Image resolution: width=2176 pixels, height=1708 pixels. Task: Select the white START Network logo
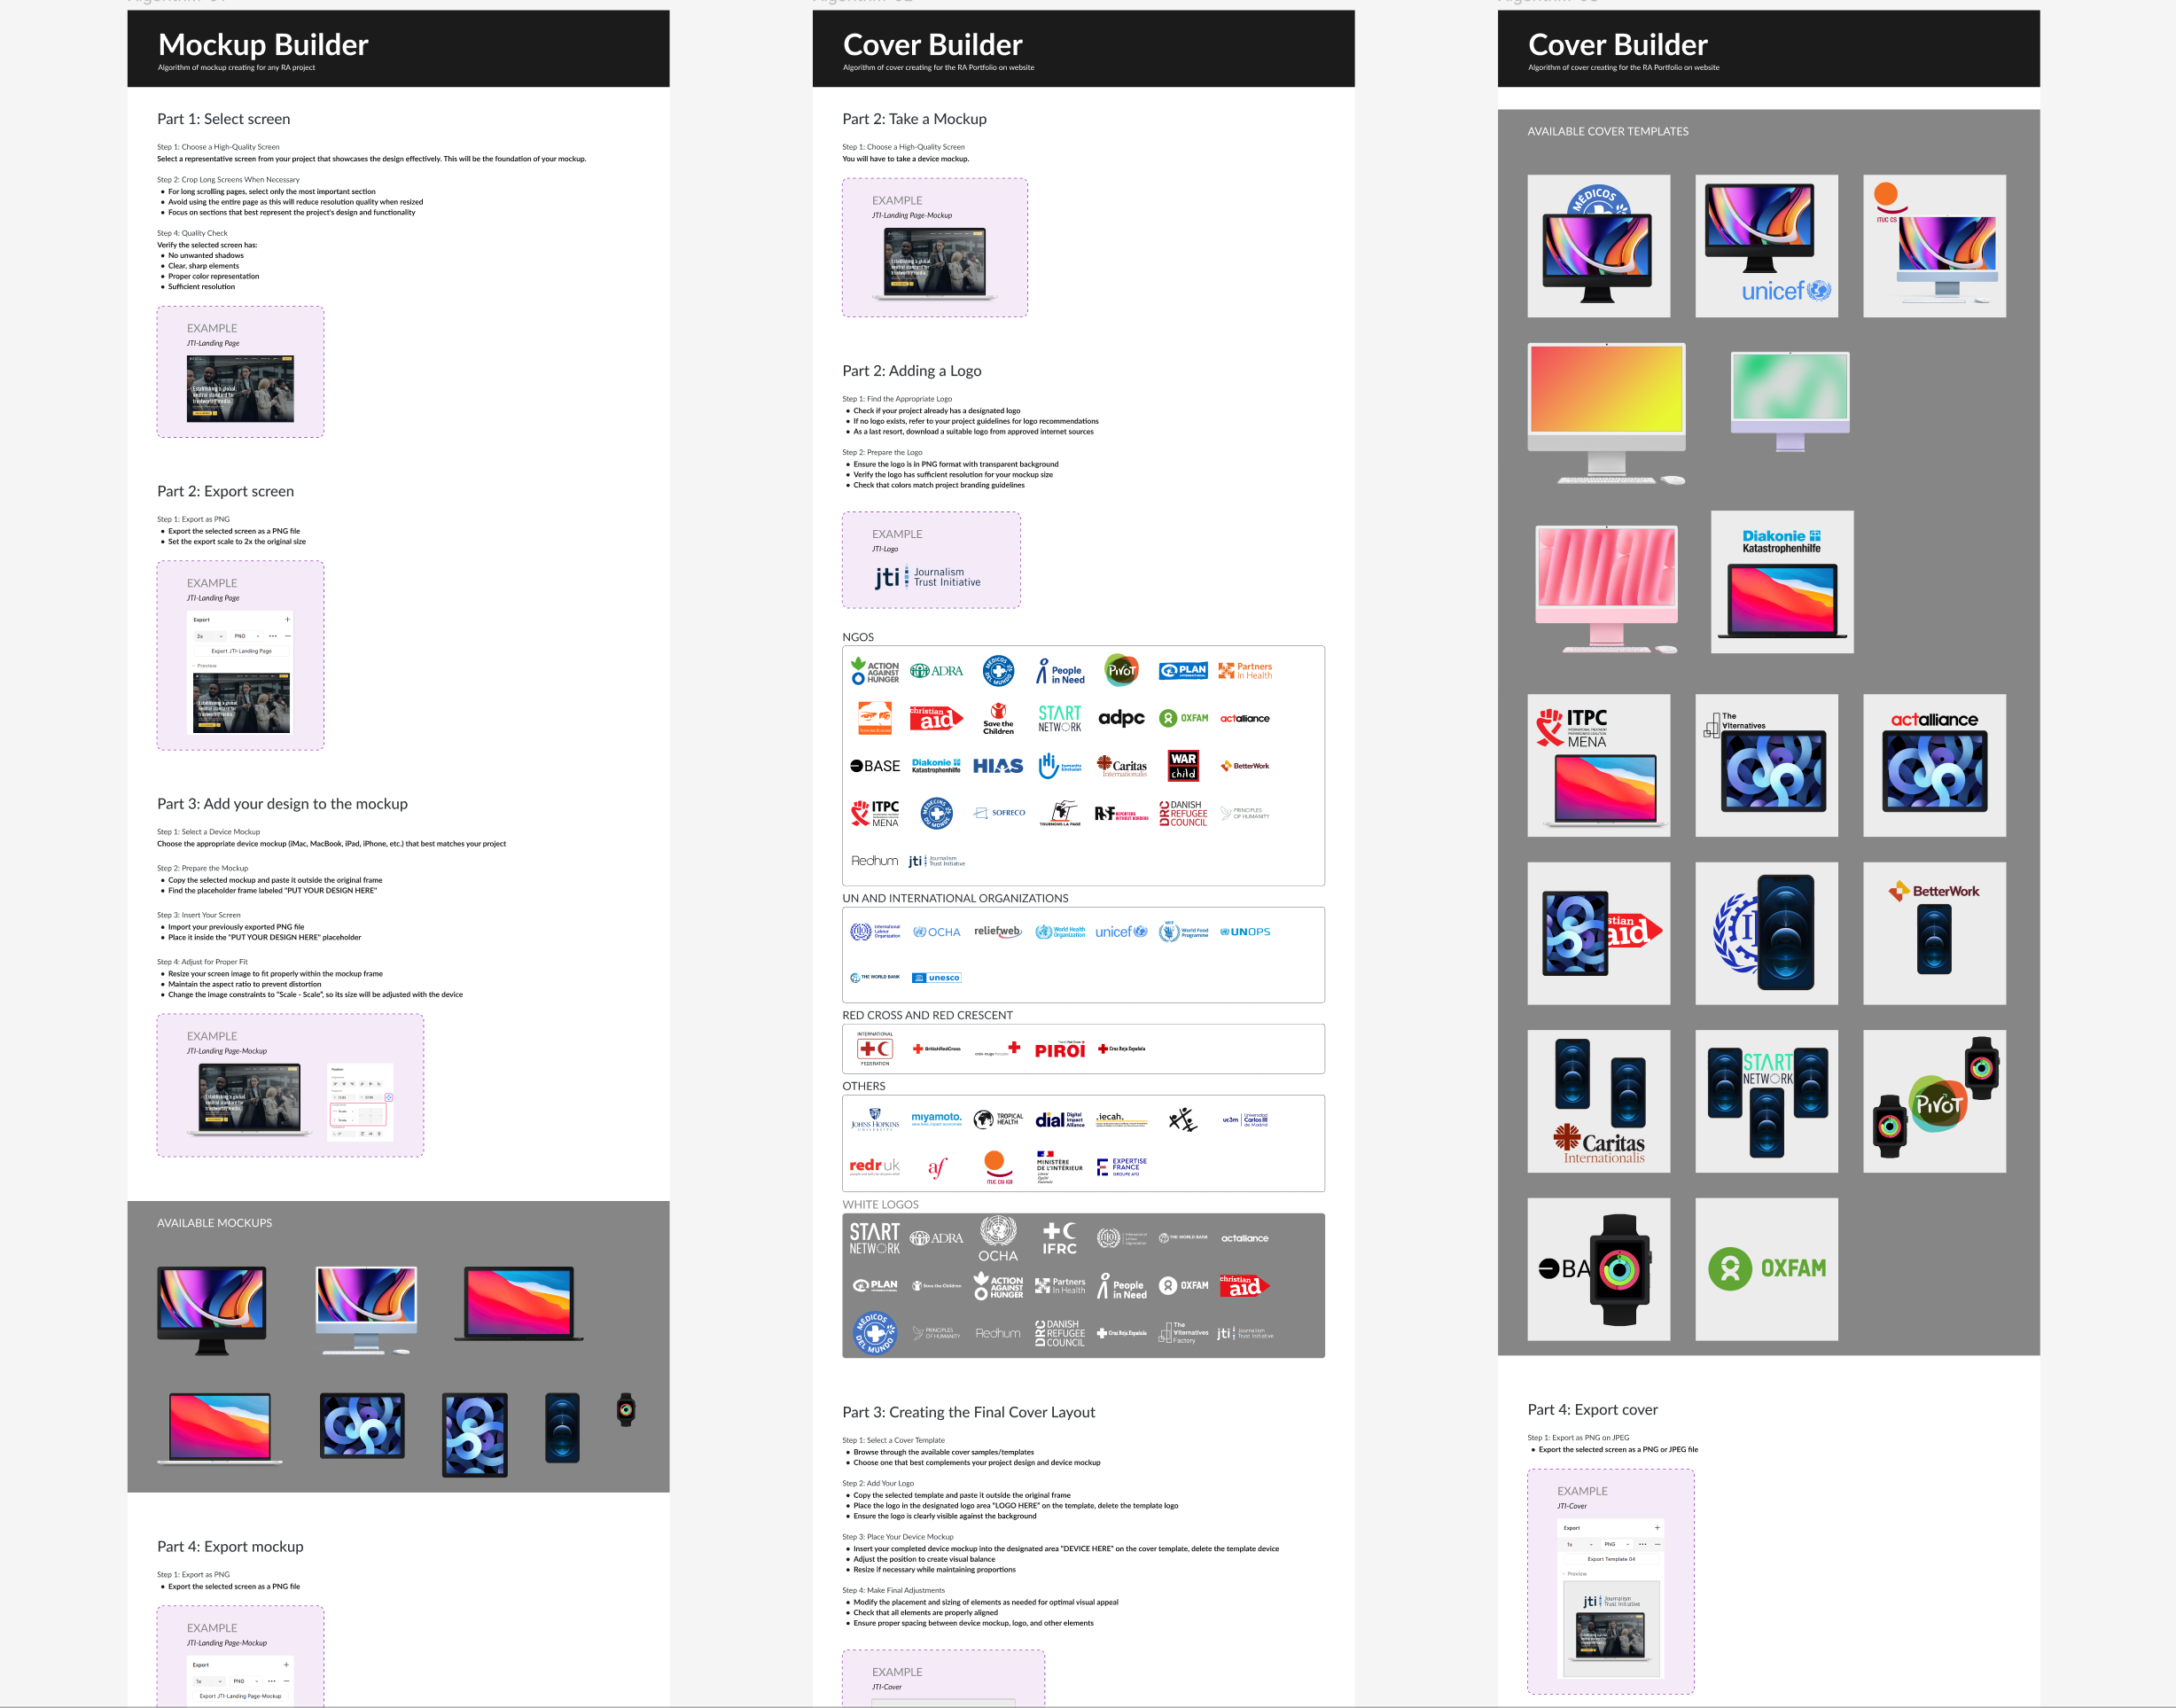click(x=875, y=1238)
